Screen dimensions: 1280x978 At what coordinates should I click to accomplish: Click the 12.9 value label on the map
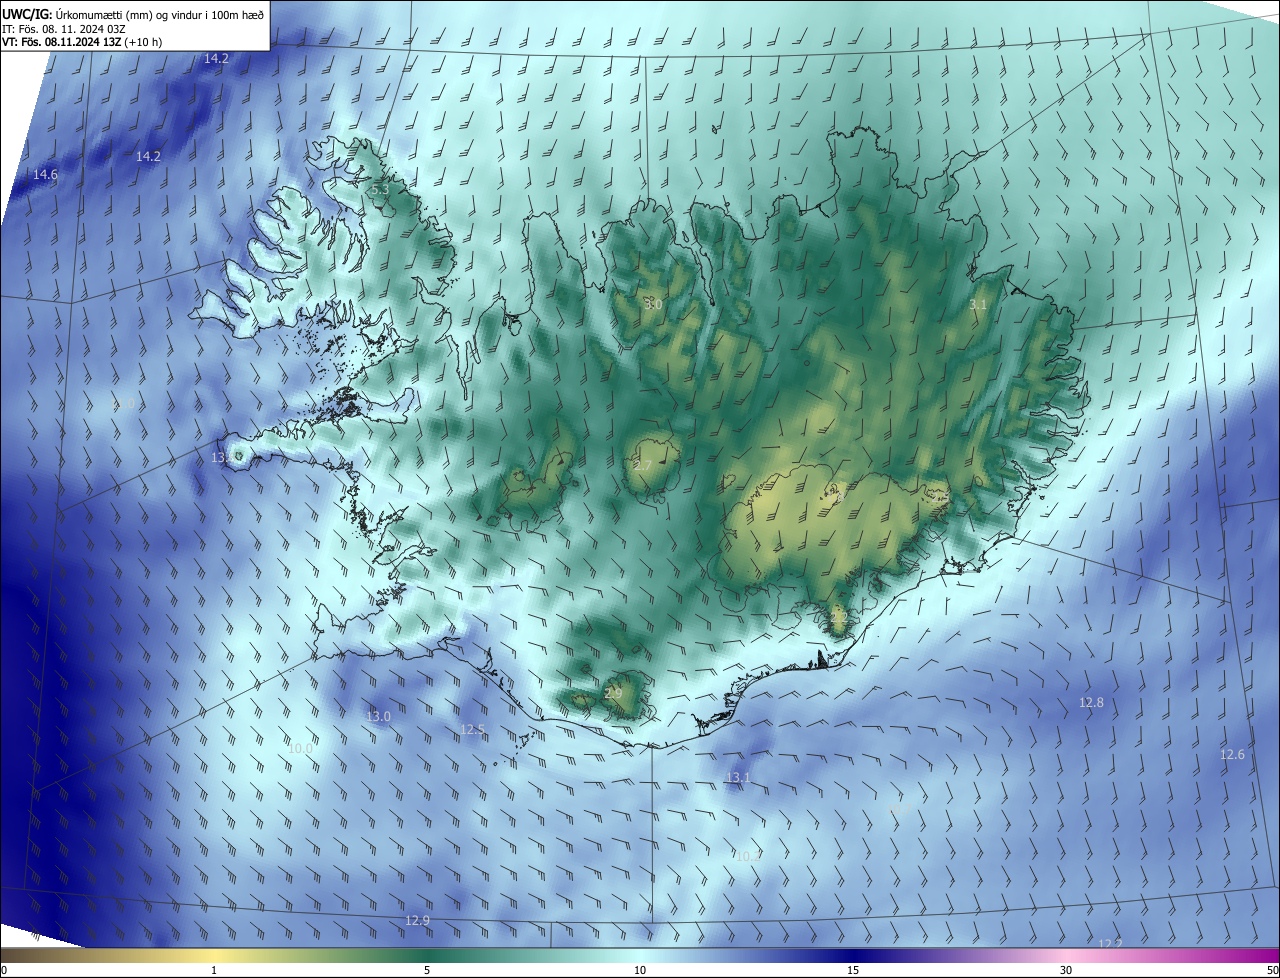click(x=417, y=920)
